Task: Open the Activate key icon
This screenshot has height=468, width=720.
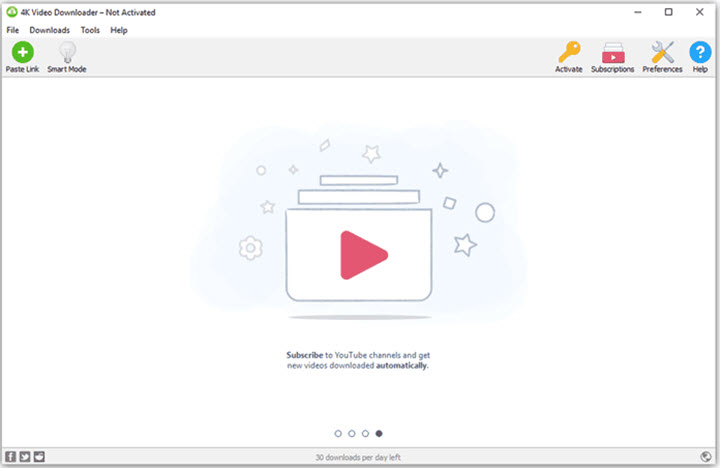Action: pos(569,57)
